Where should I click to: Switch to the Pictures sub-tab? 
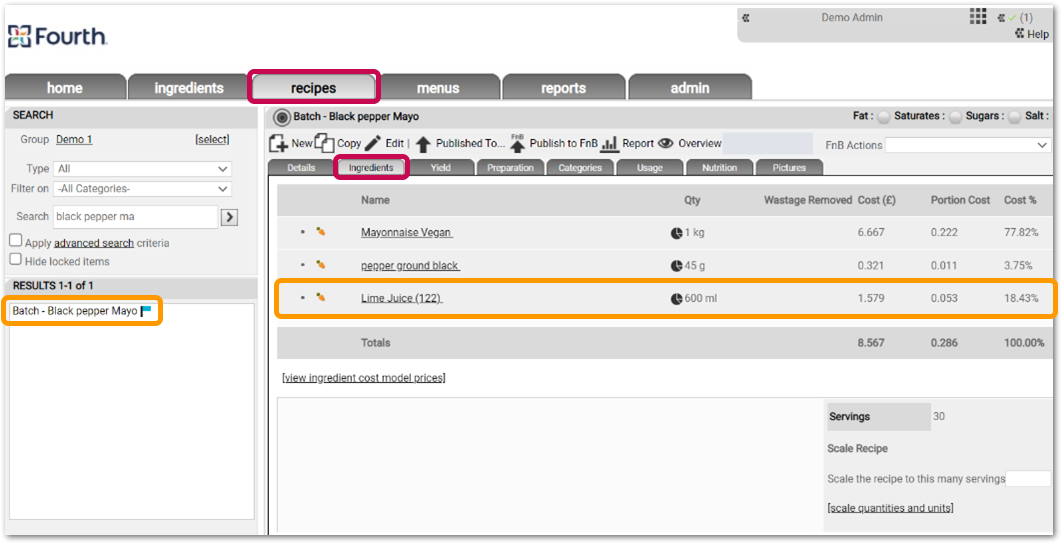click(x=789, y=167)
